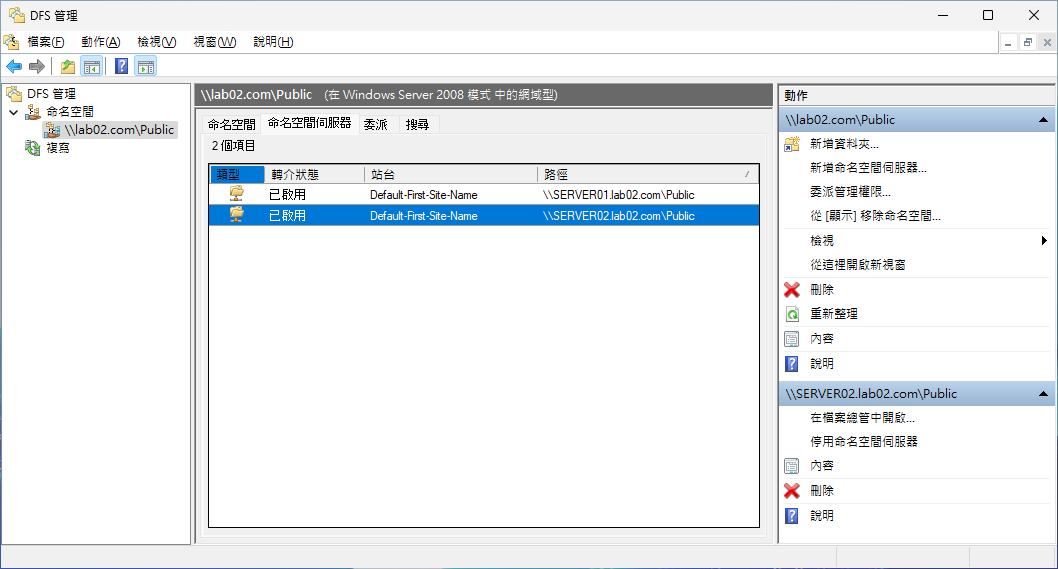Click 從 [顯示] 移除命名空間... action
The height and width of the screenshot is (569, 1058).
875,216
